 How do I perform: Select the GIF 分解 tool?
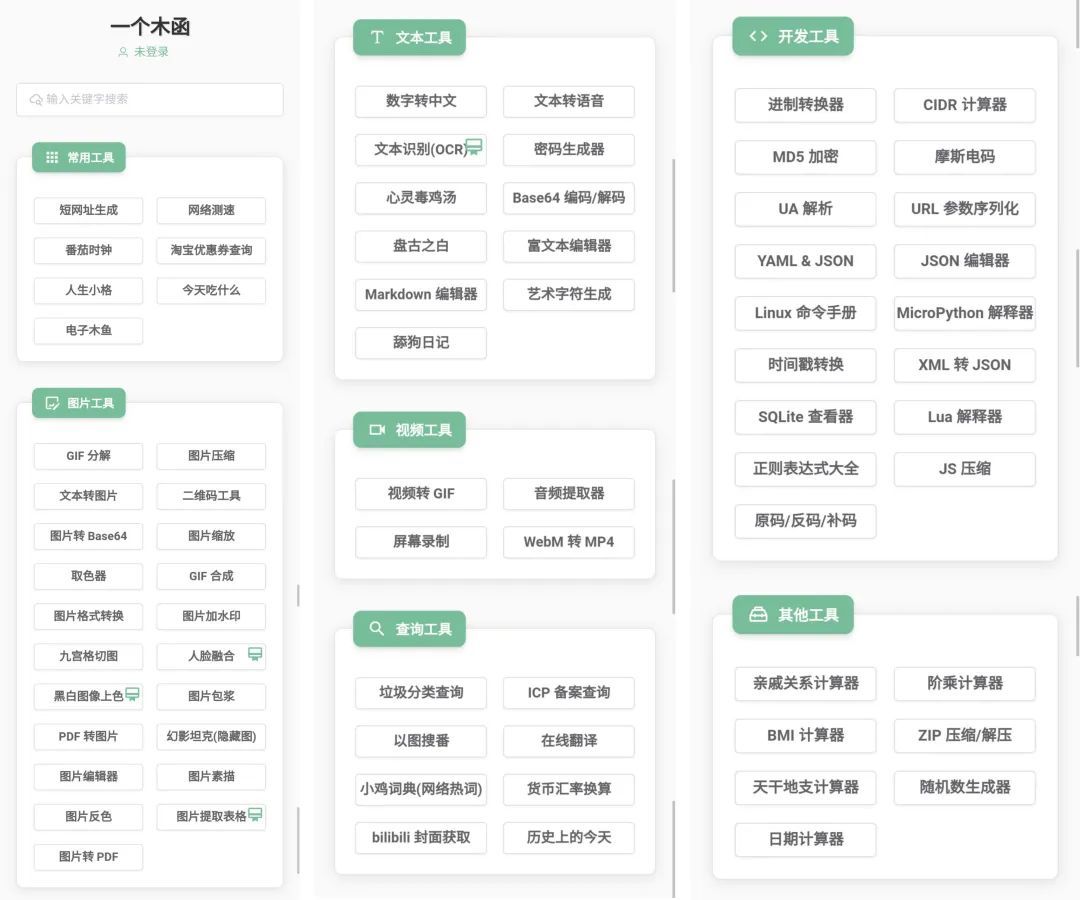click(88, 456)
